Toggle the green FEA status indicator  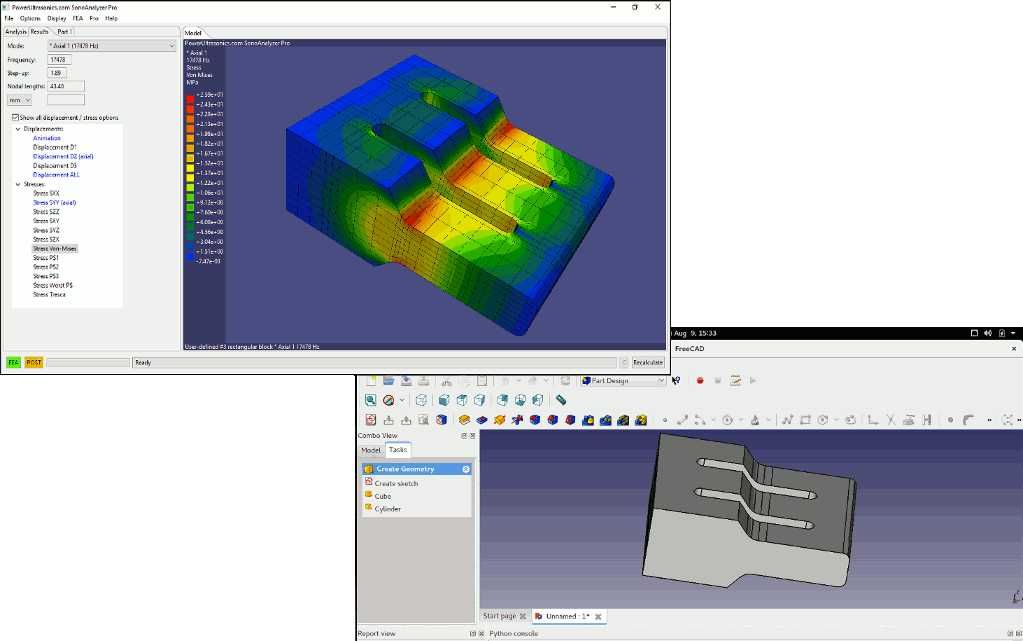point(13,362)
